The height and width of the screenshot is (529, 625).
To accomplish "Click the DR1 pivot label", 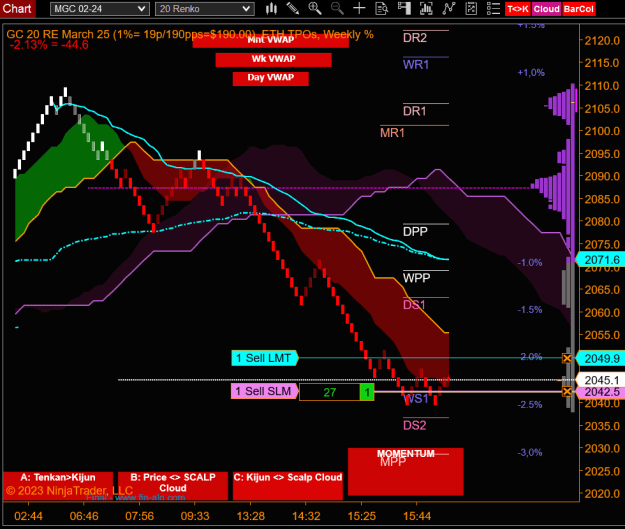I will coord(415,111).
